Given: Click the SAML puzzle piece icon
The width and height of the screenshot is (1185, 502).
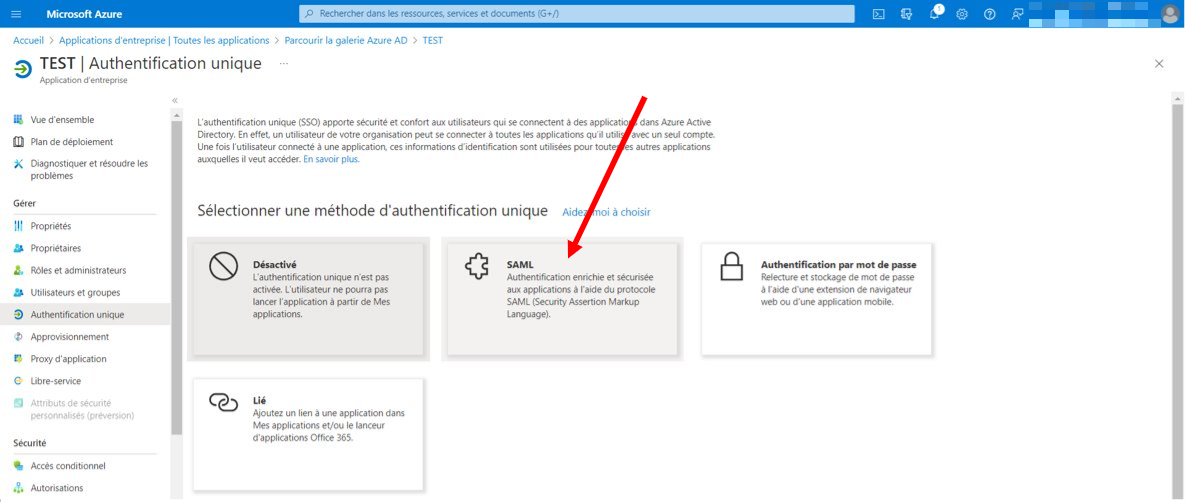Looking at the screenshot, I should click(476, 266).
